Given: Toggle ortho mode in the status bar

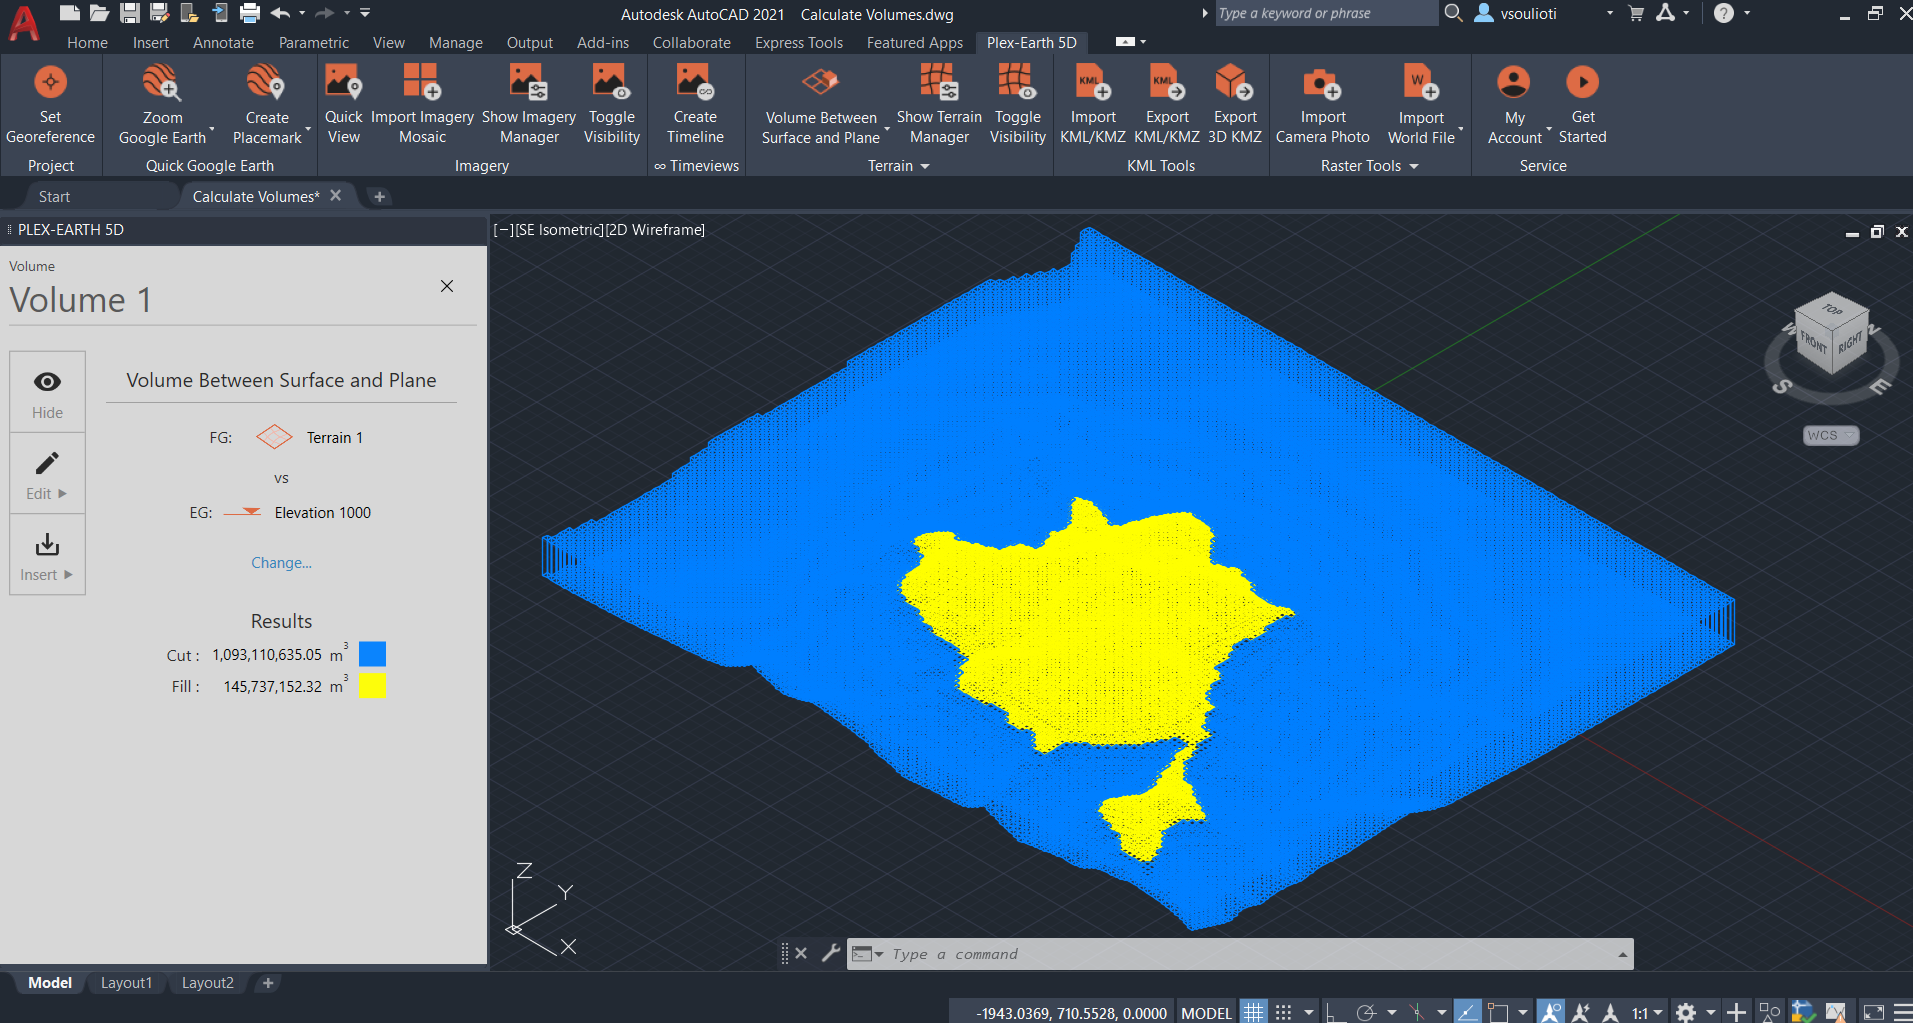Looking at the screenshot, I should pyautogui.click(x=1335, y=1012).
